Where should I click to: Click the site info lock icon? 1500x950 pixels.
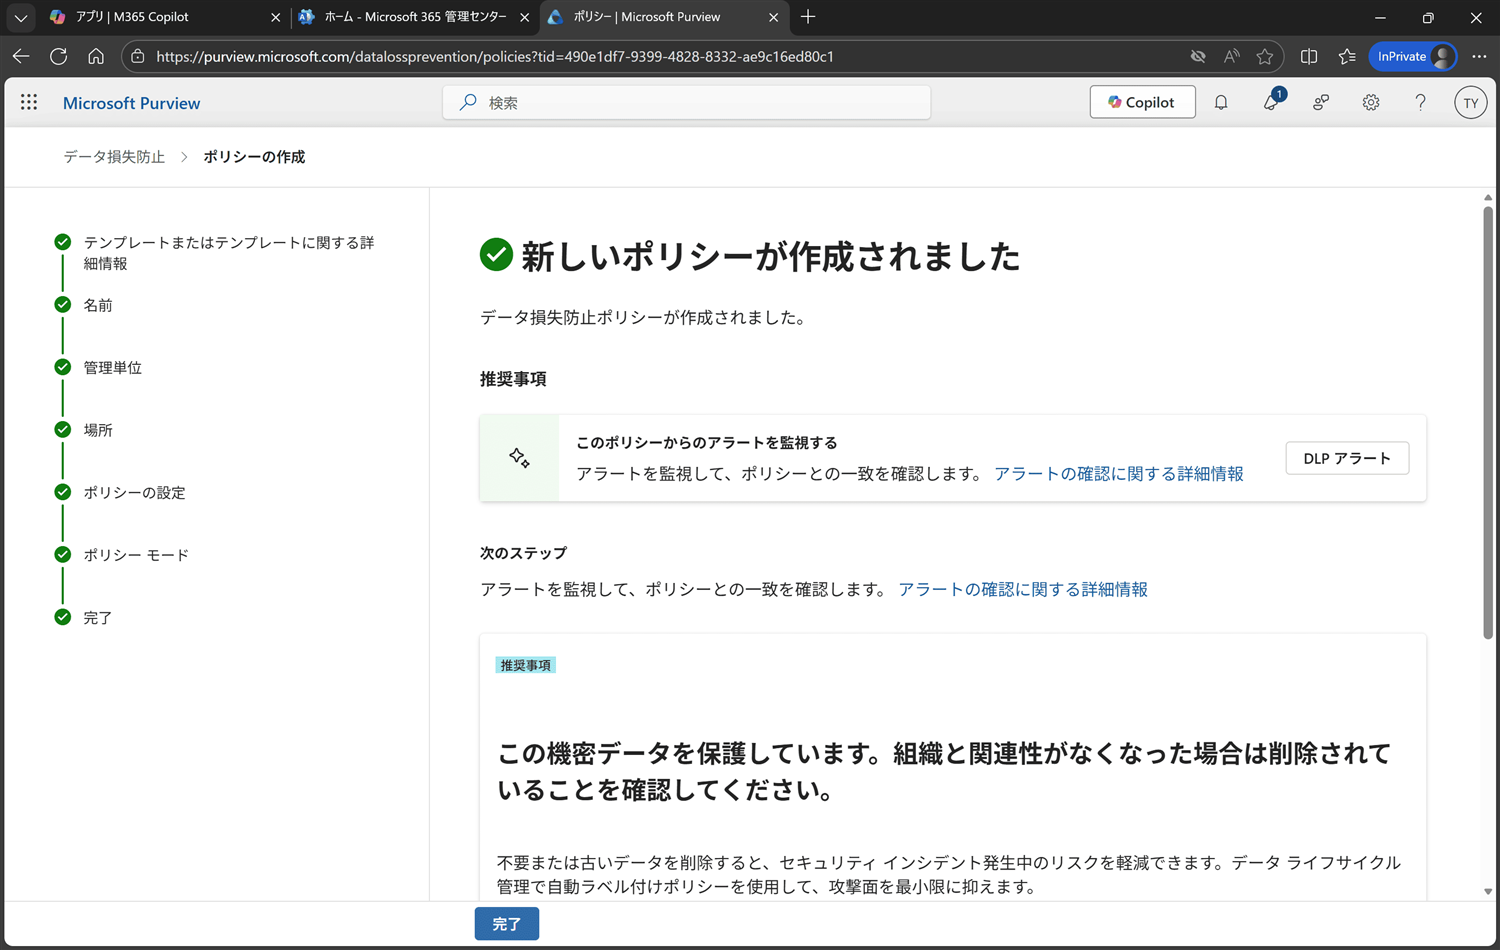click(x=138, y=56)
